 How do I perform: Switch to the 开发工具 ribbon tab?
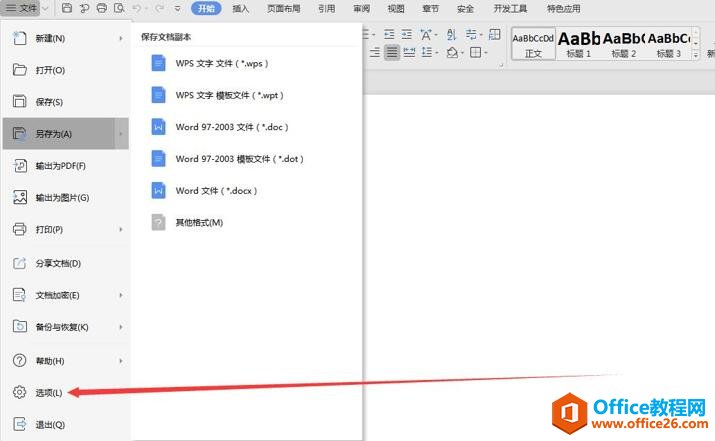pos(510,8)
